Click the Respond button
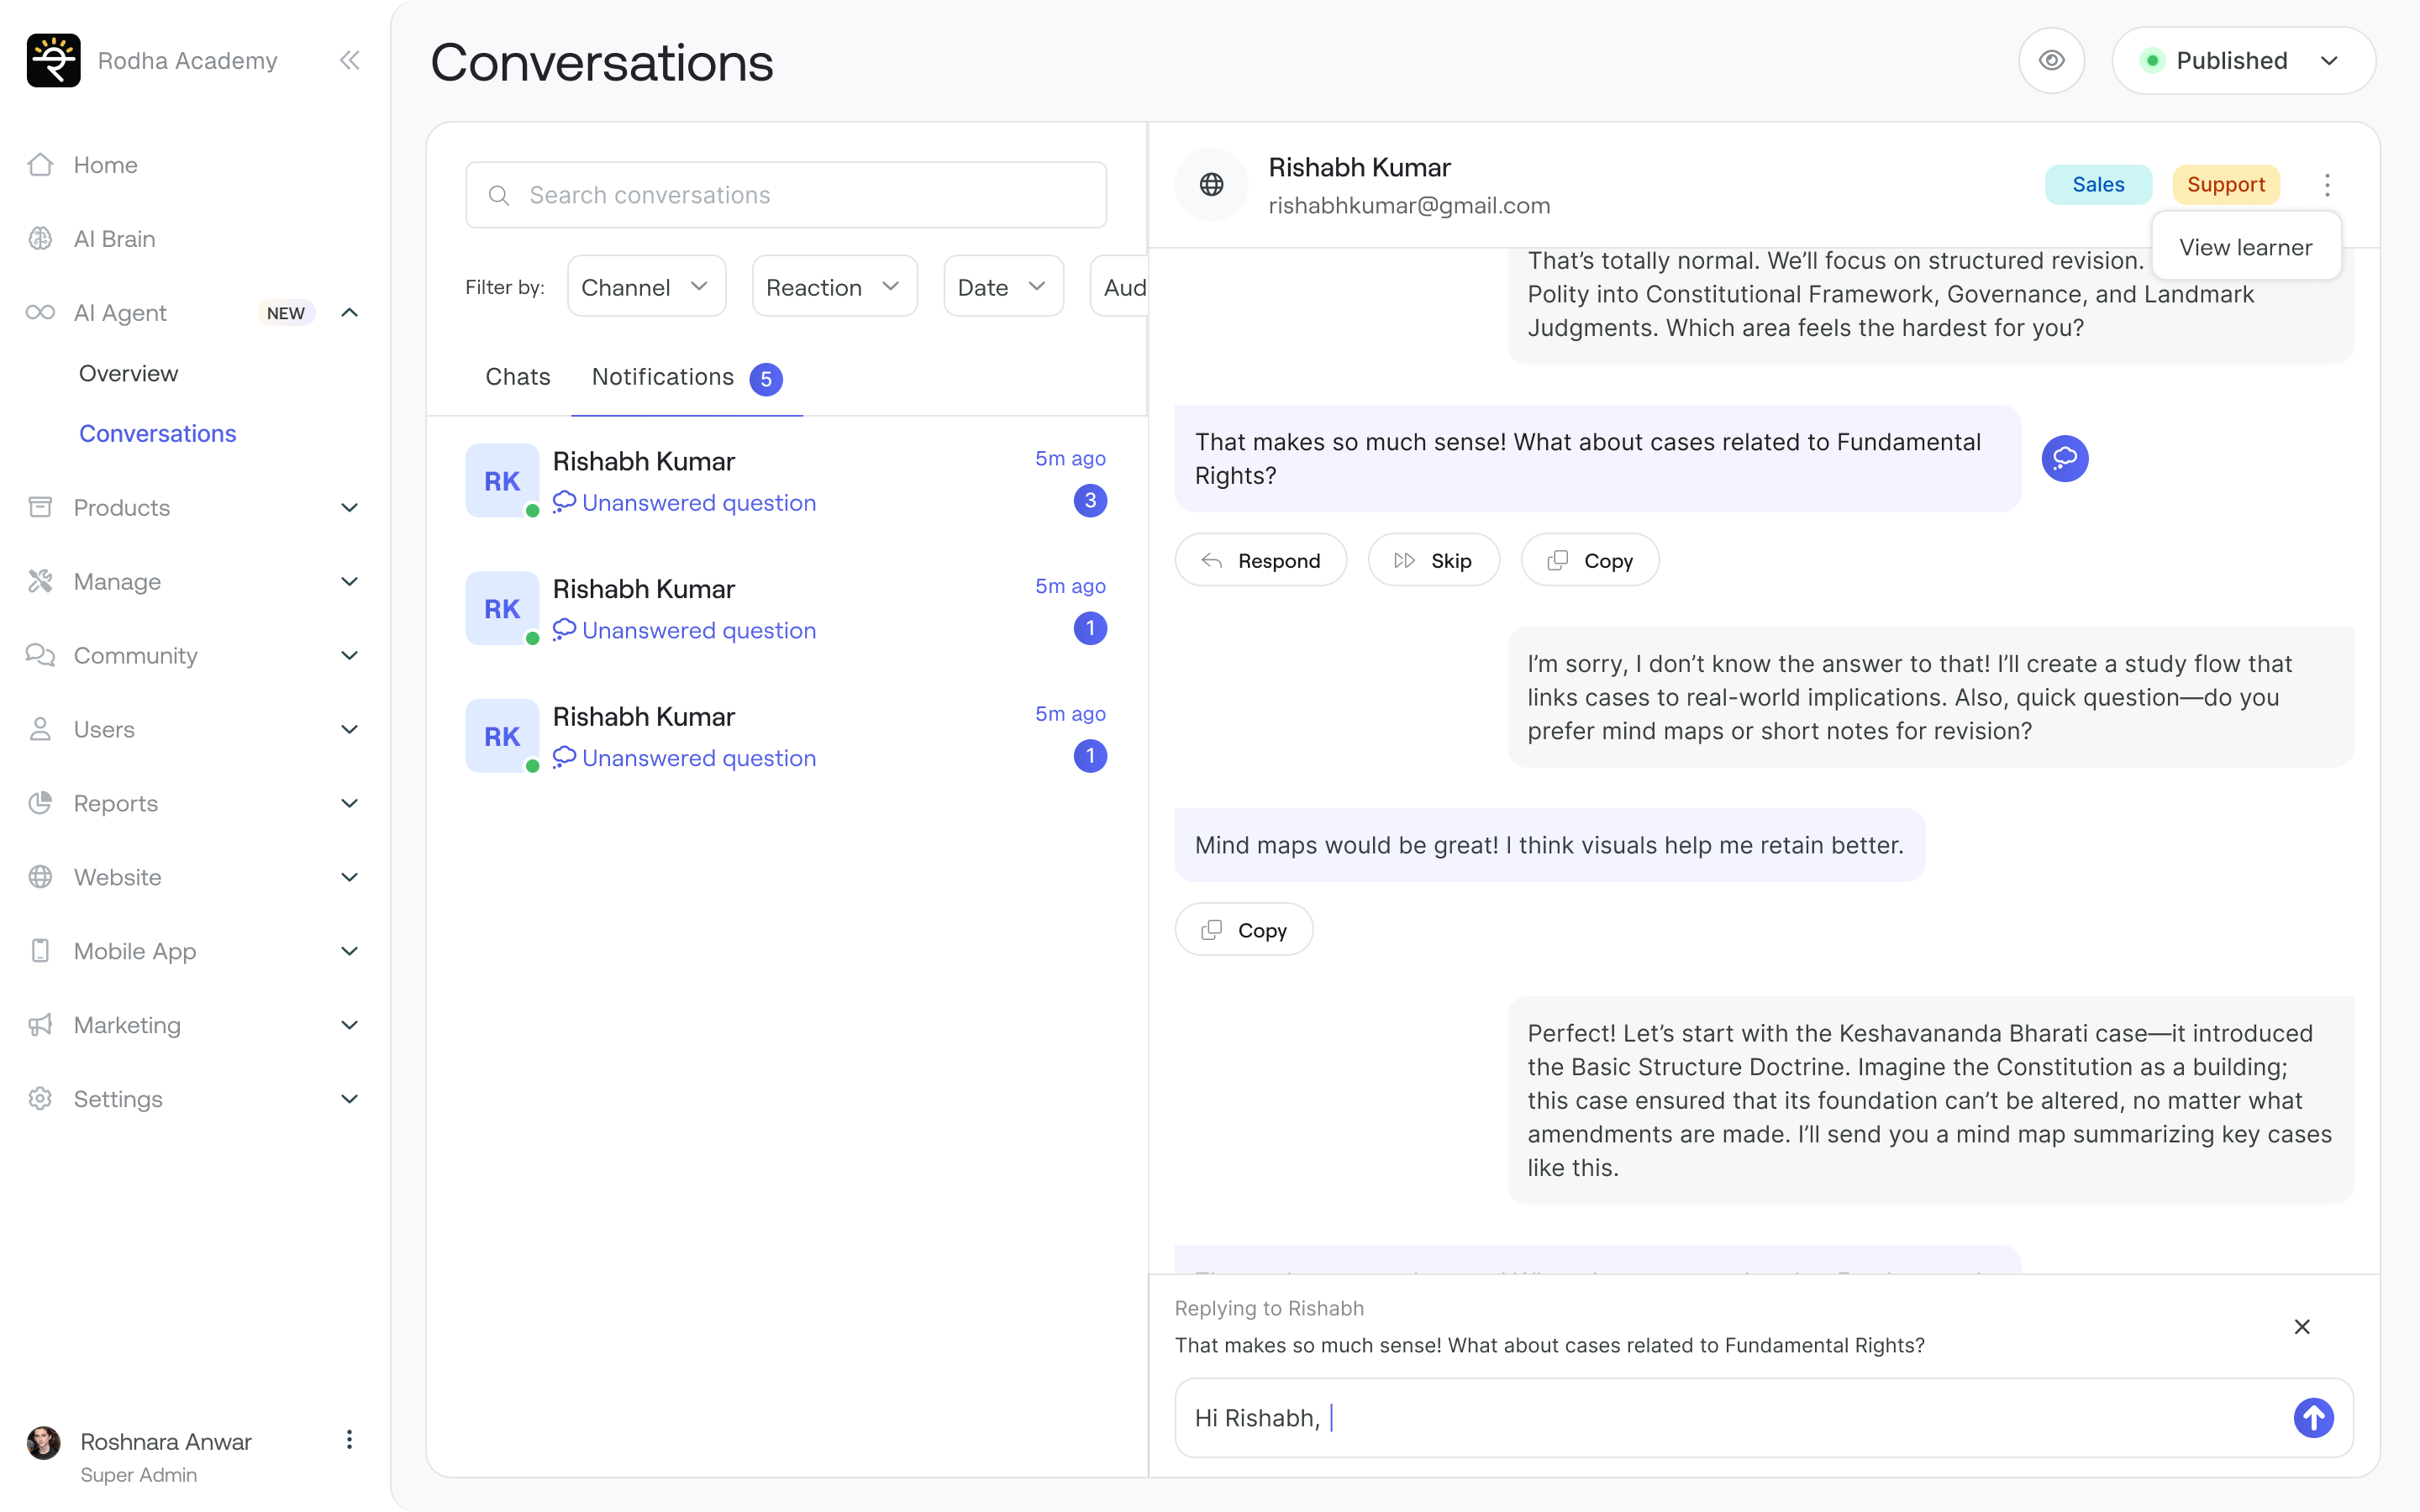2420x1512 pixels. coord(1260,561)
